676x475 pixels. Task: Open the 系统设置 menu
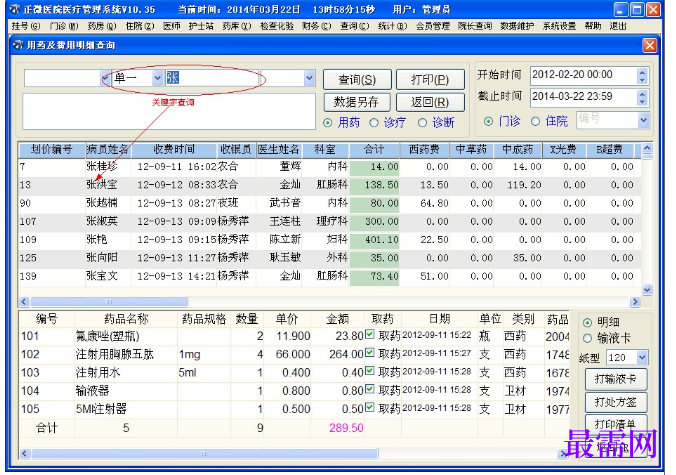click(x=559, y=26)
